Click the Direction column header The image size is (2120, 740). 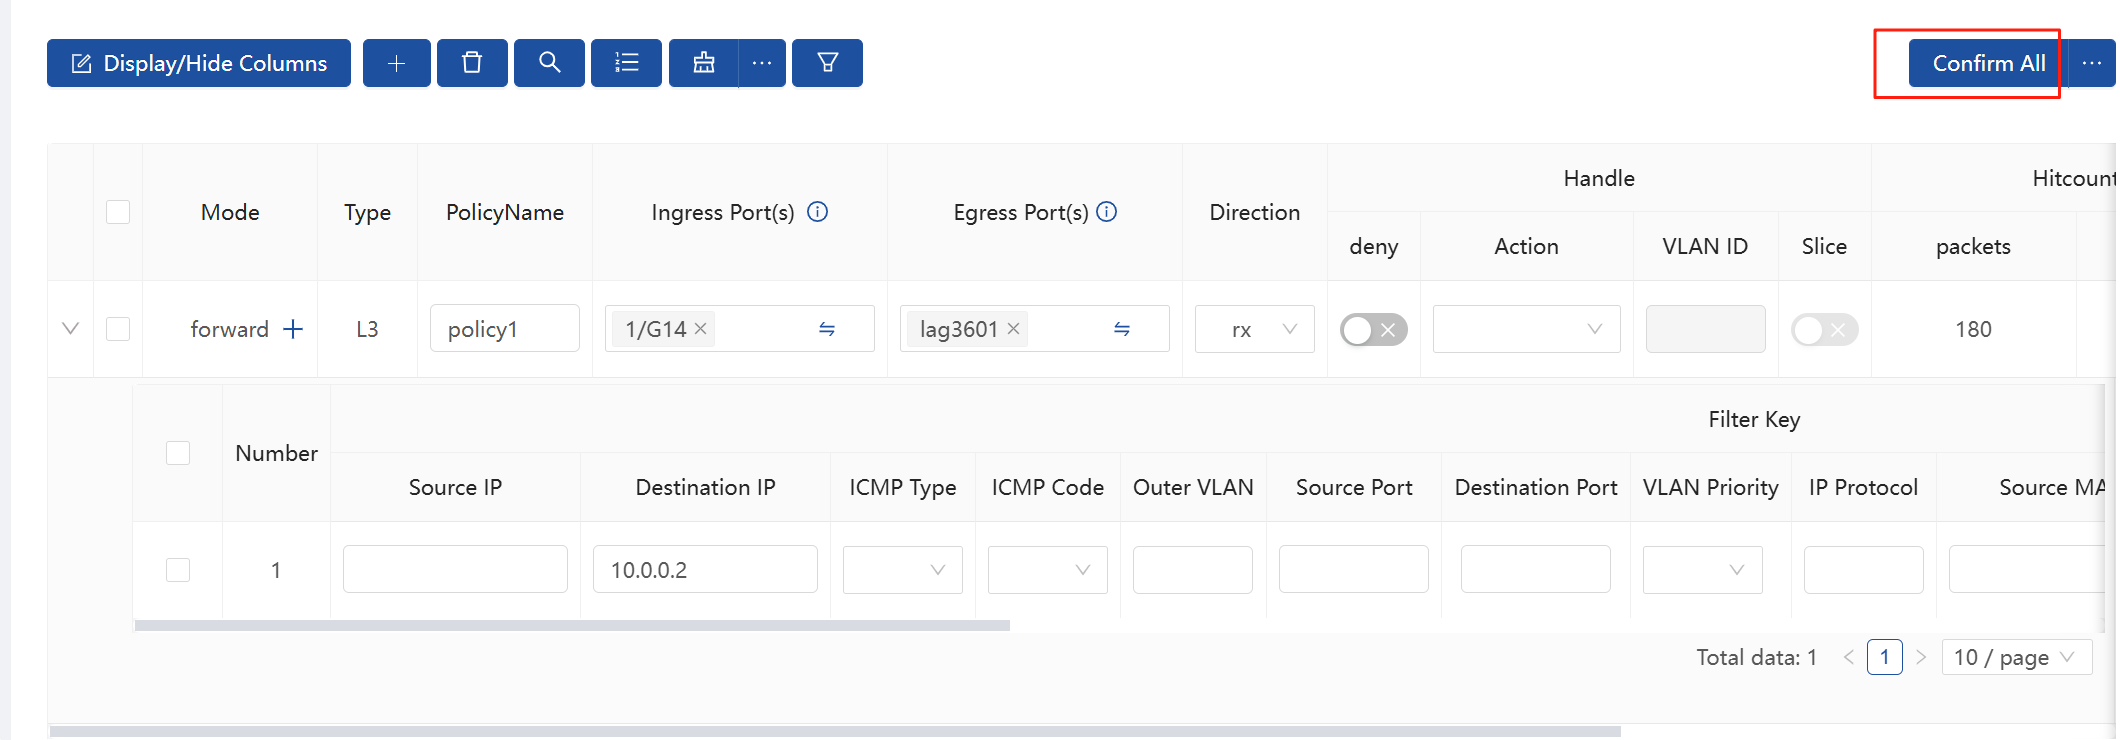point(1254,212)
